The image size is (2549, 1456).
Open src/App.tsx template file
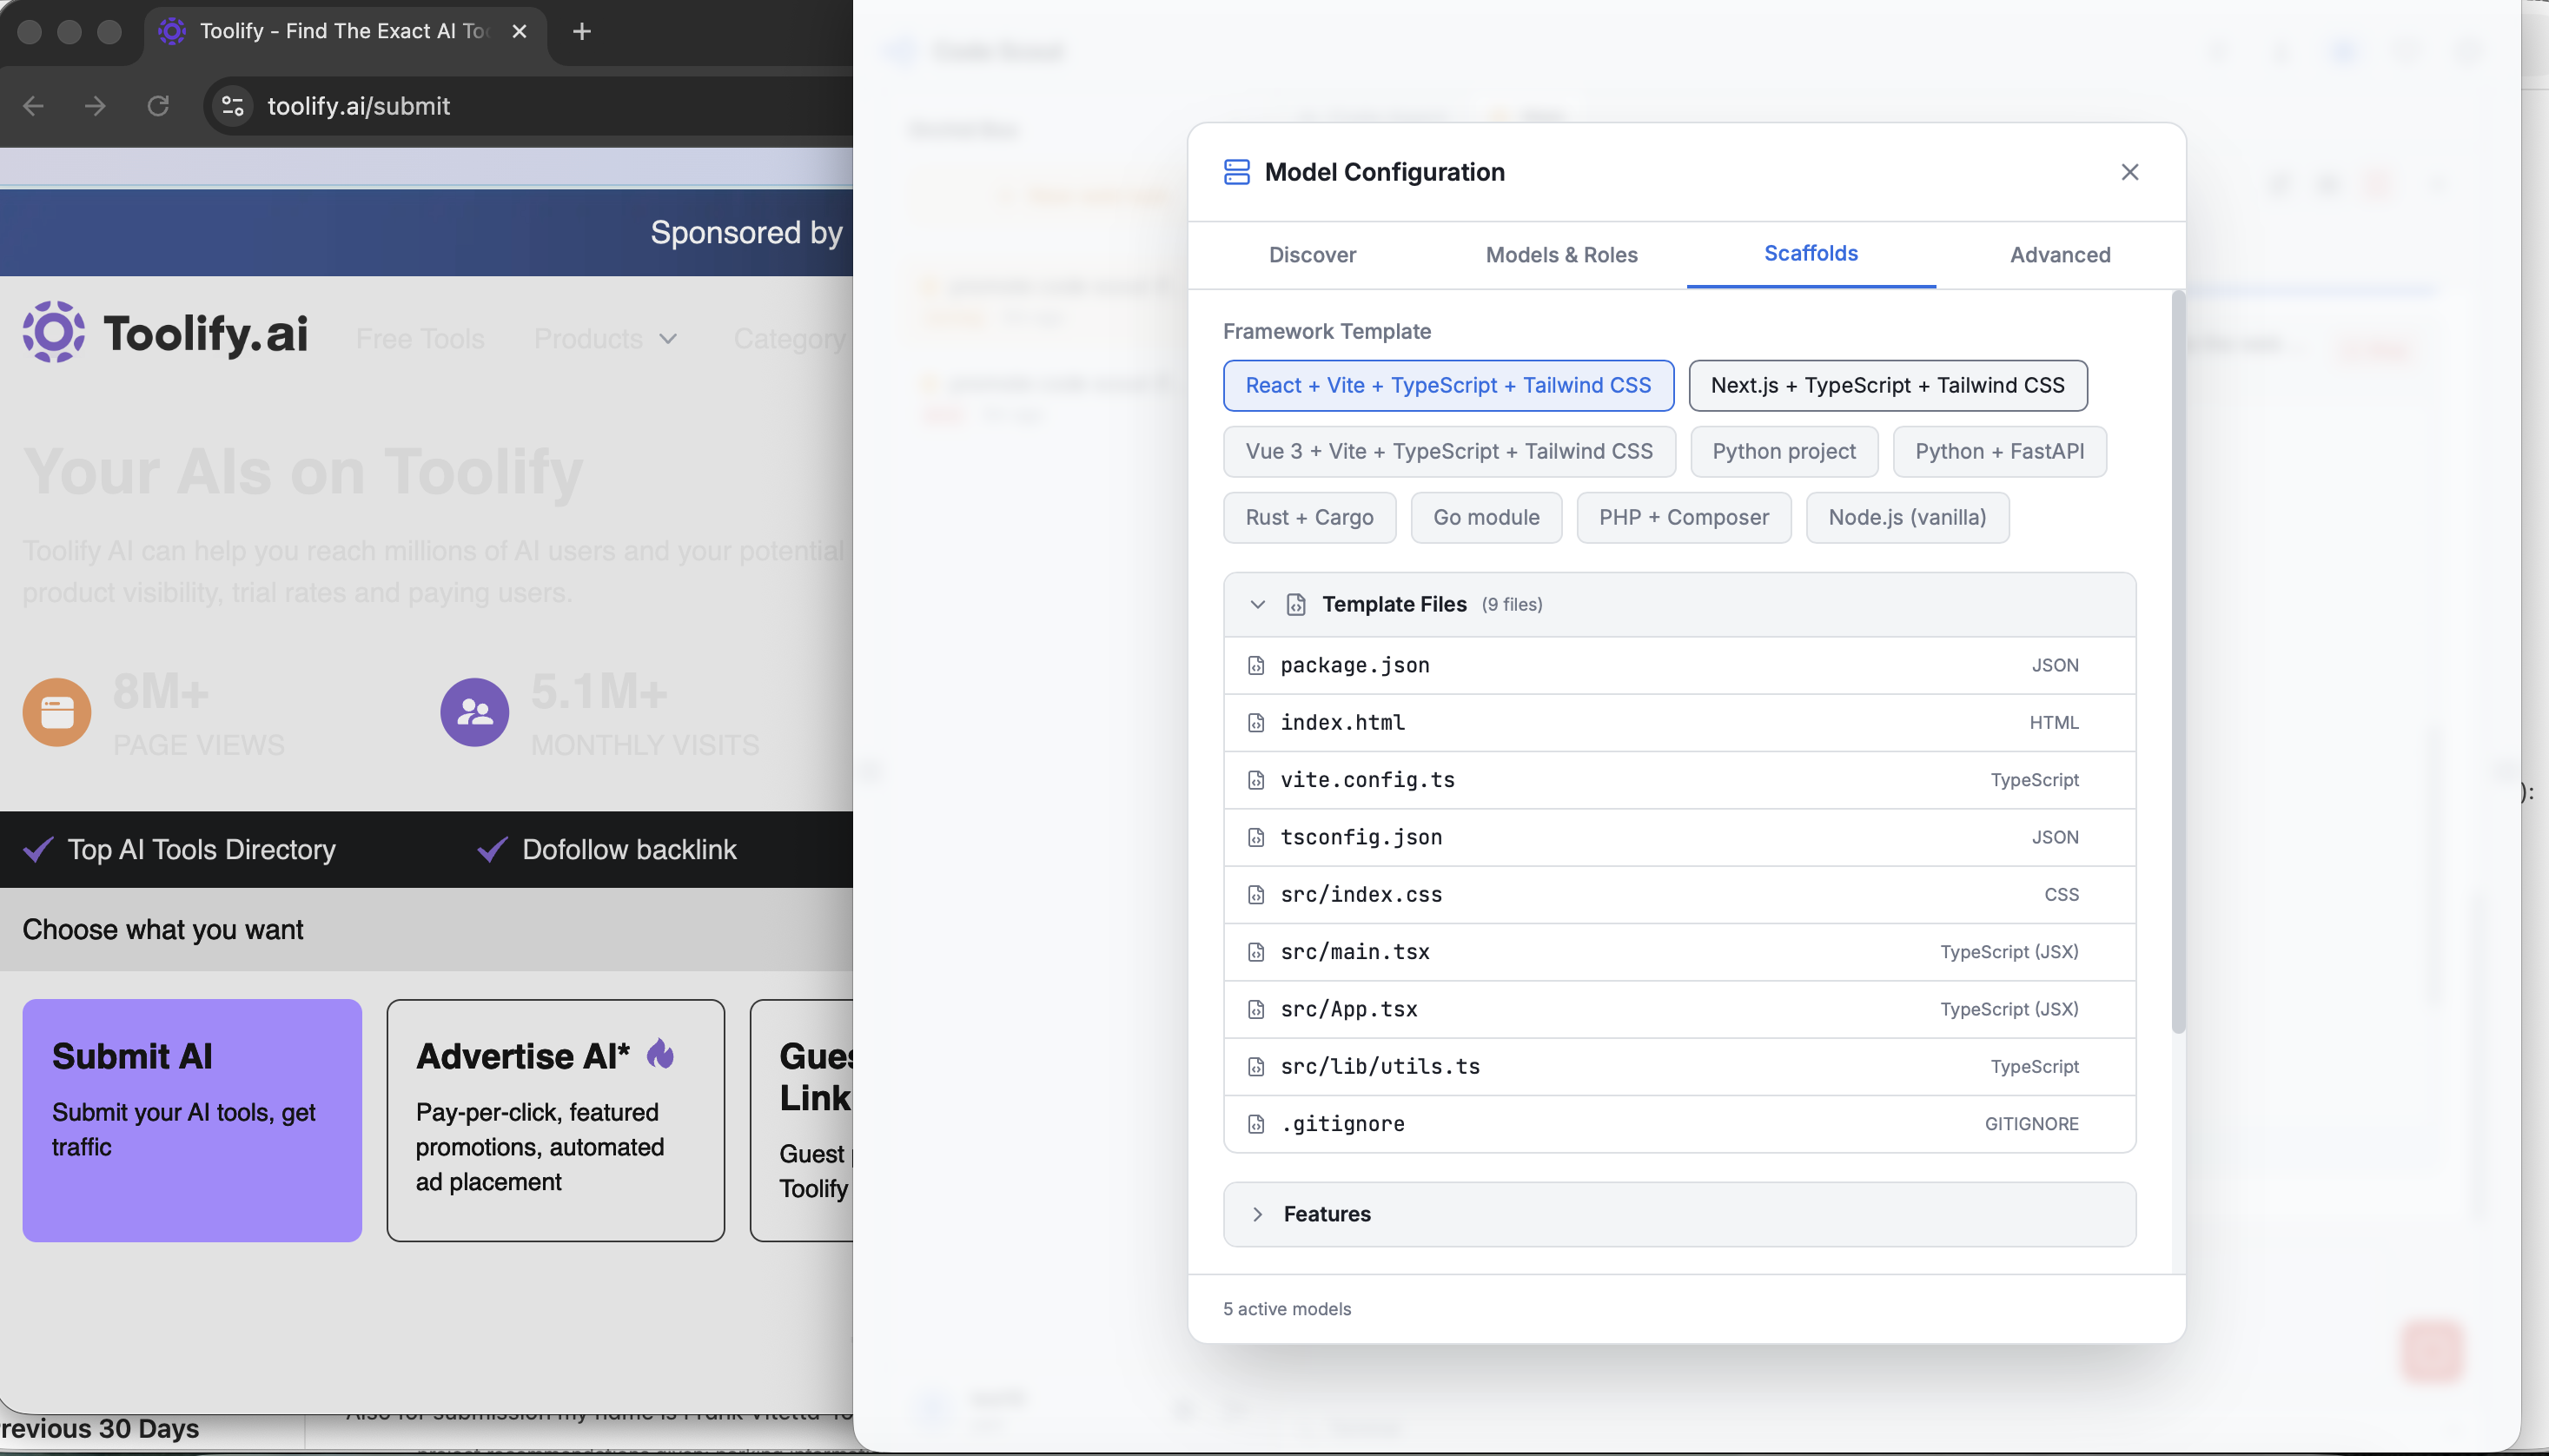pos(1679,1009)
